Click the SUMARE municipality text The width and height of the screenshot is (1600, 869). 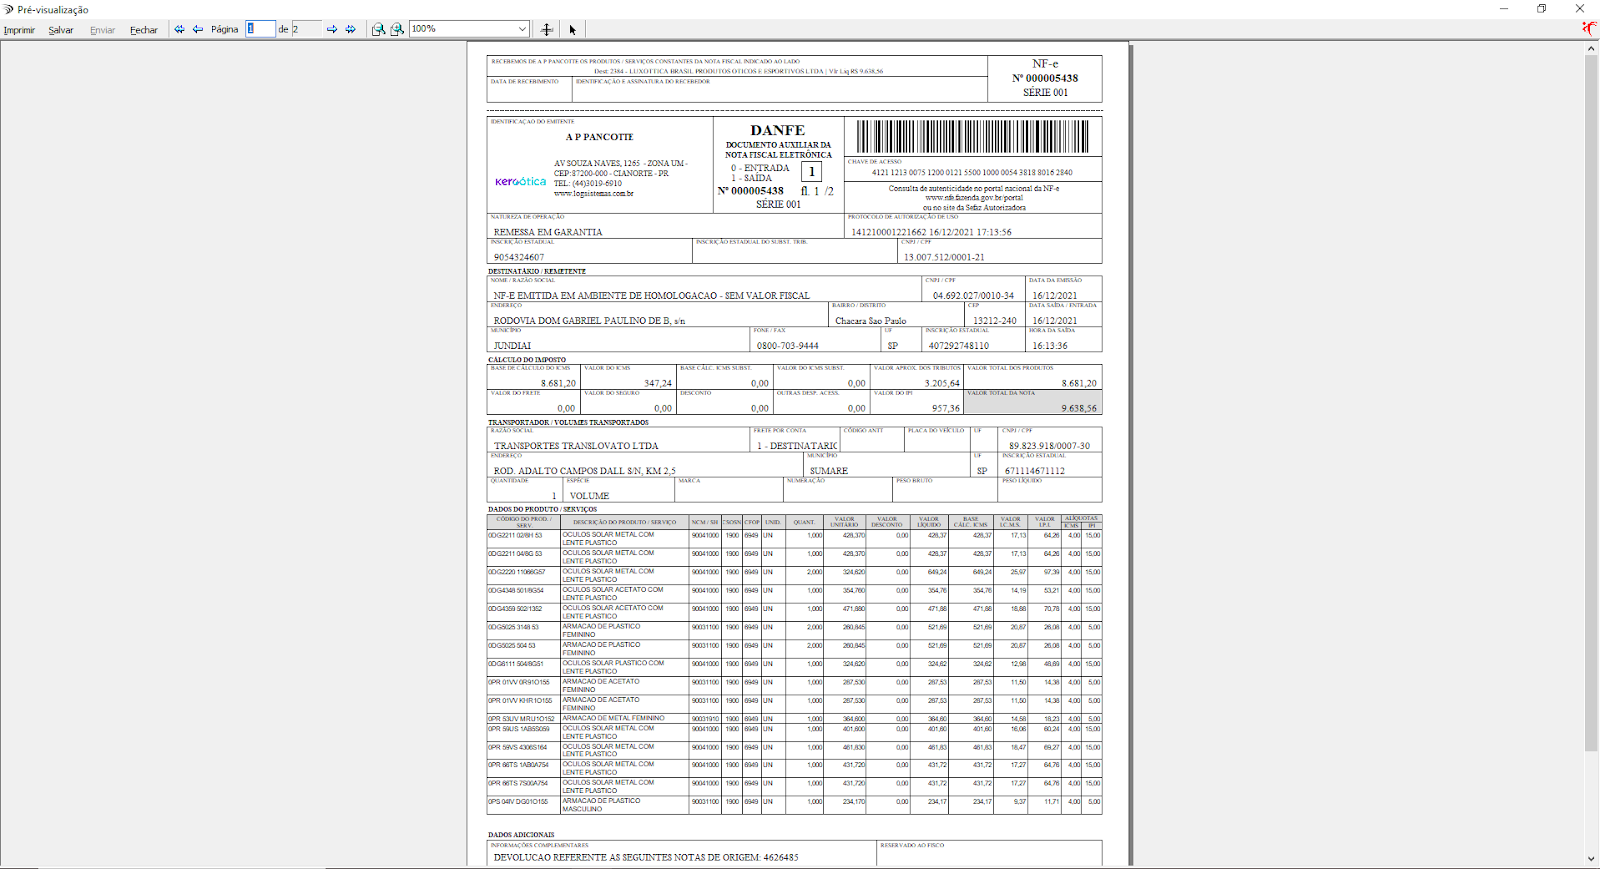coord(828,471)
